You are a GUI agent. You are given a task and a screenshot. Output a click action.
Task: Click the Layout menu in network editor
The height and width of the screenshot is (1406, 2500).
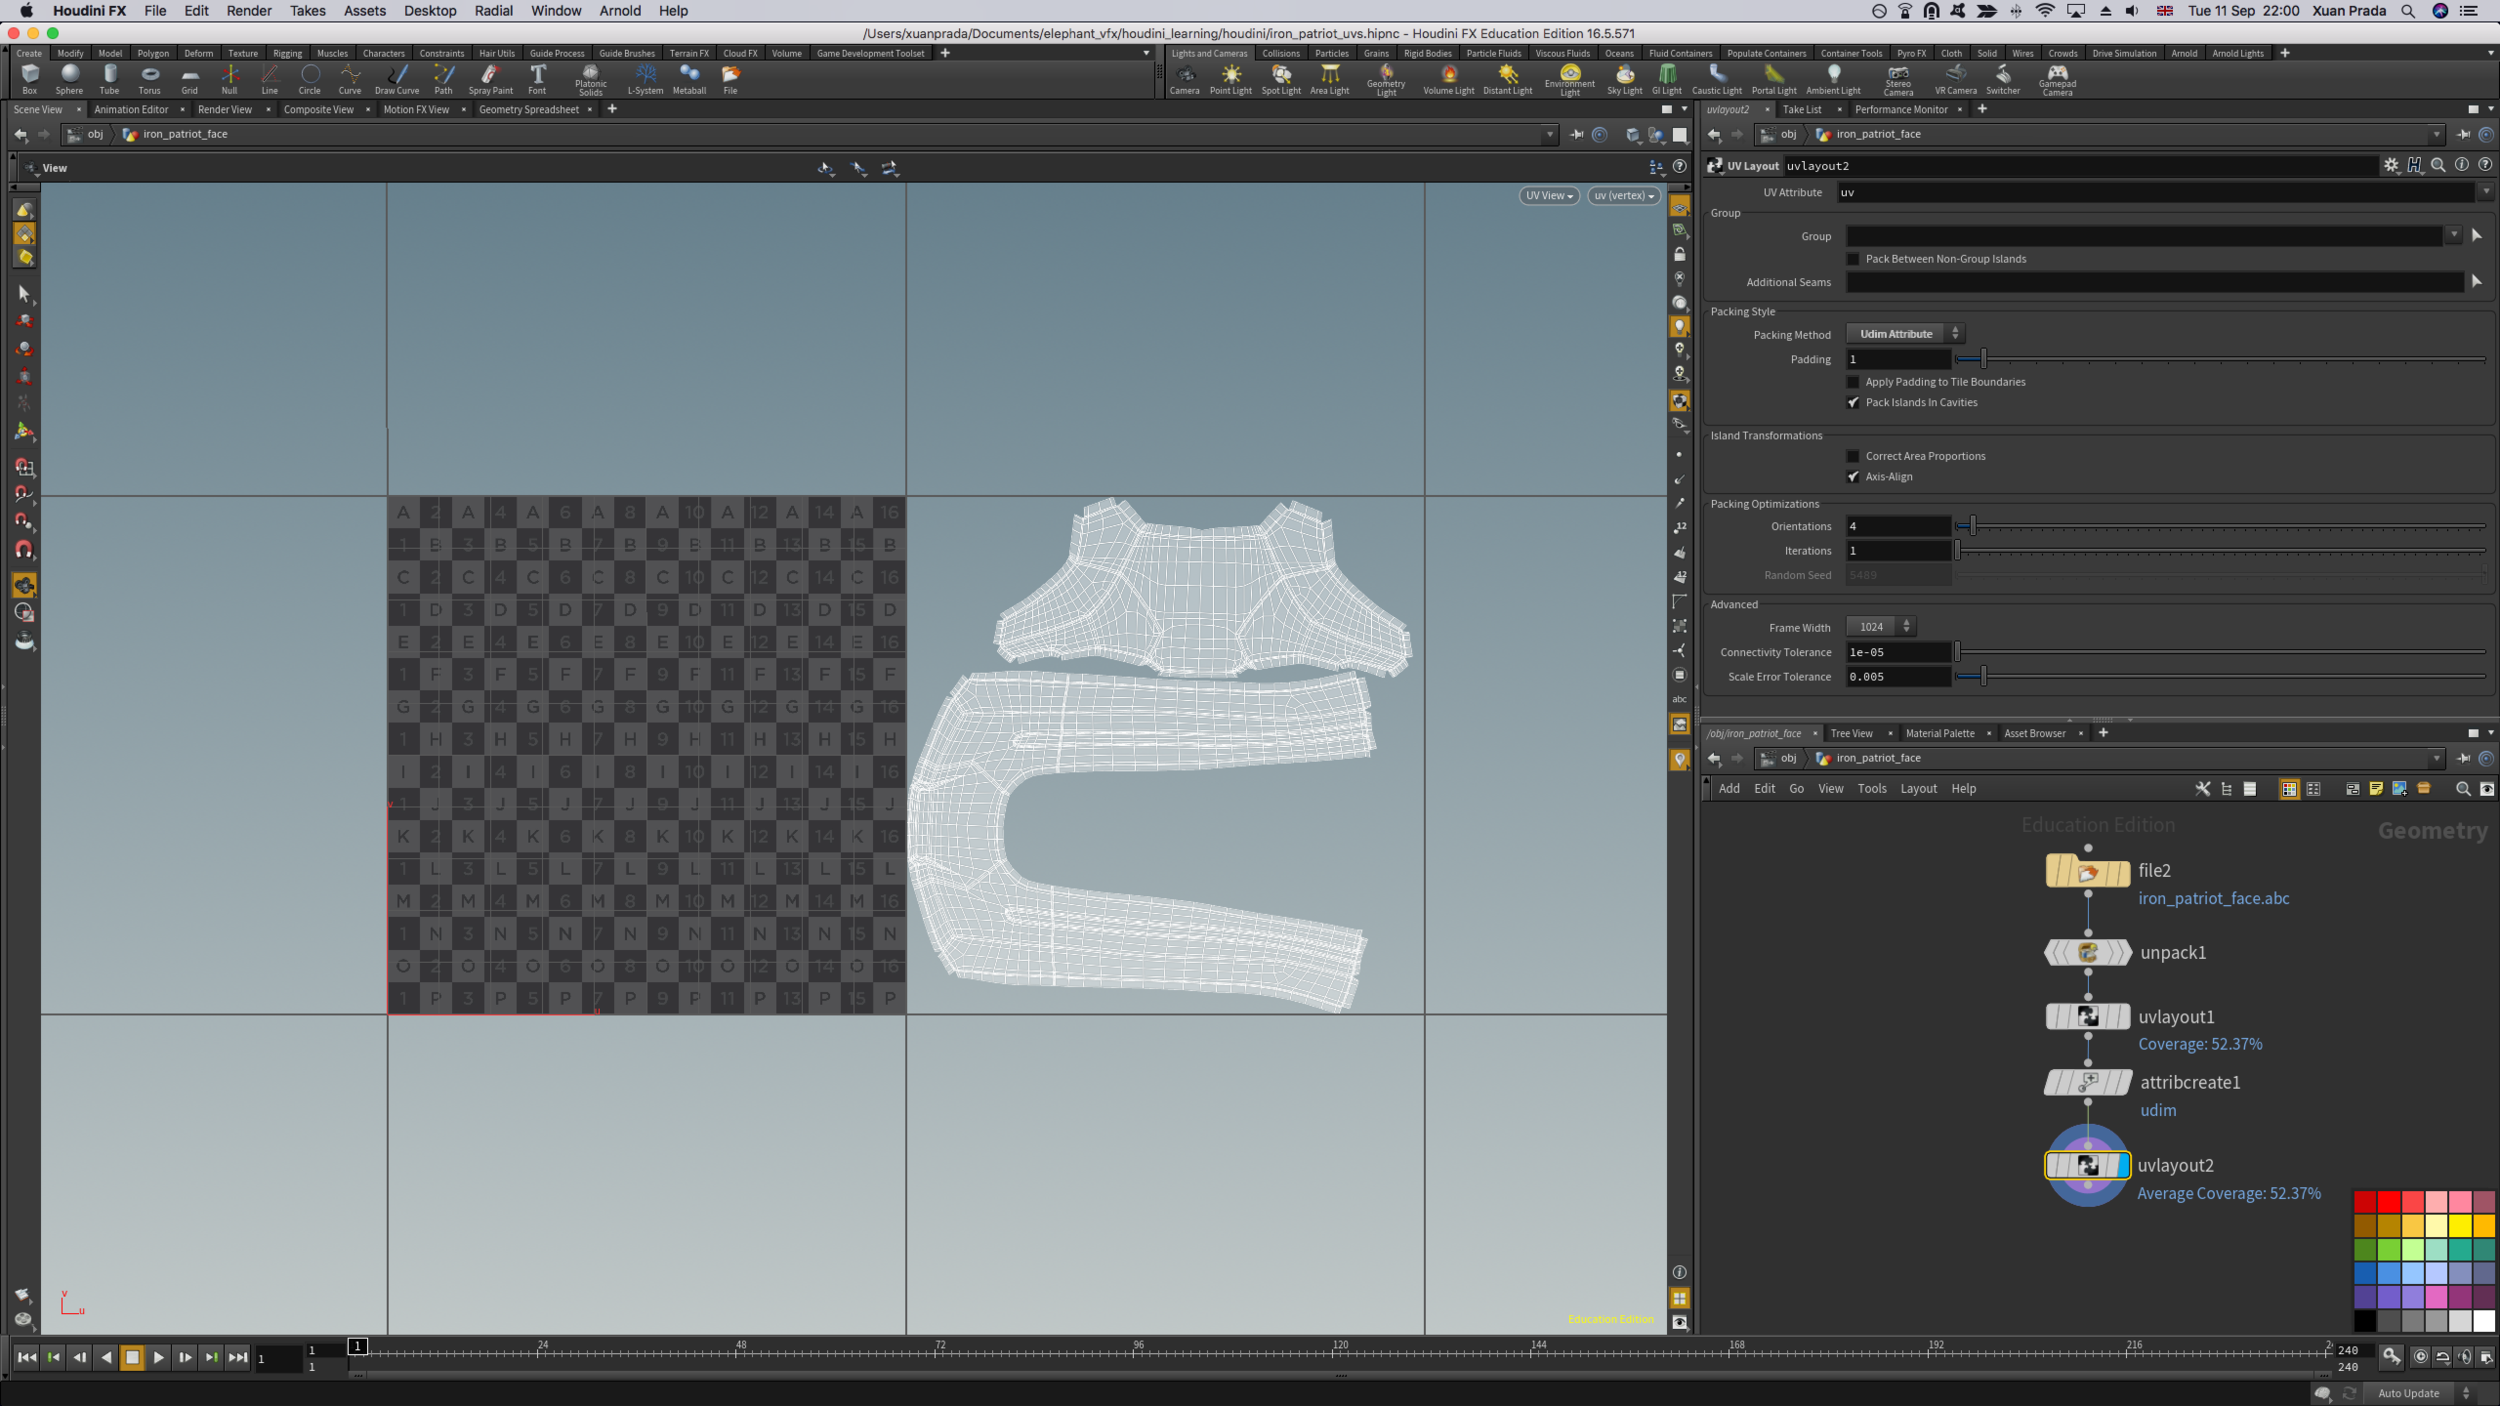[x=1918, y=789]
